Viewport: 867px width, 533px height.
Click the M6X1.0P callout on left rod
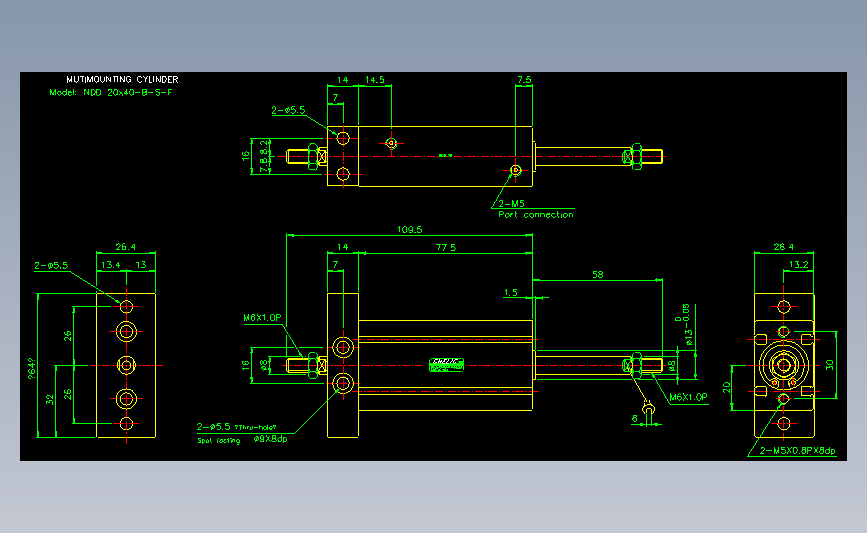tap(262, 318)
